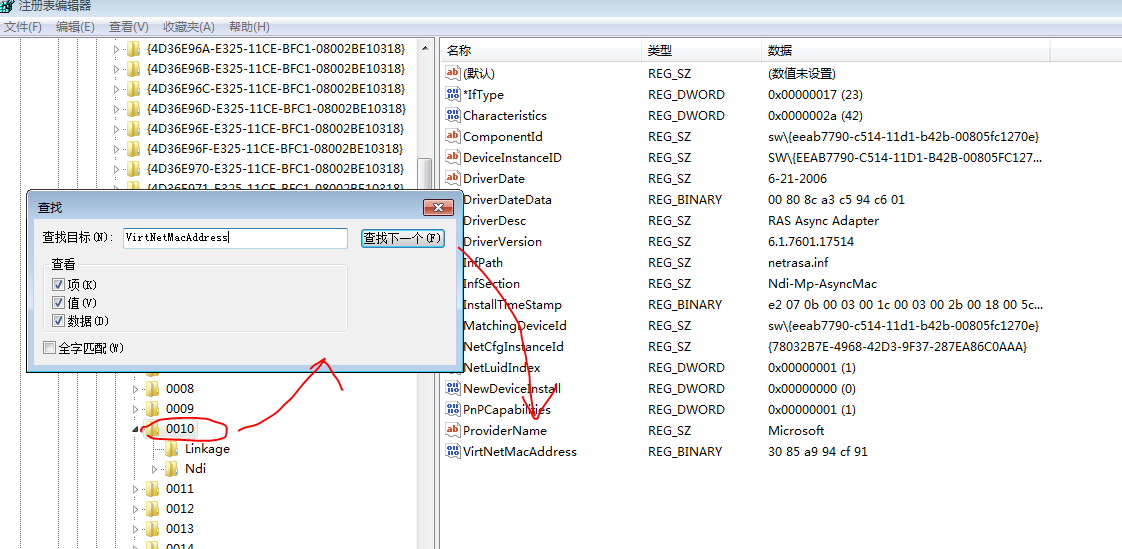Click the 查找目标 text input field
The width and height of the screenshot is (1122, 549).
click(234, 238)
